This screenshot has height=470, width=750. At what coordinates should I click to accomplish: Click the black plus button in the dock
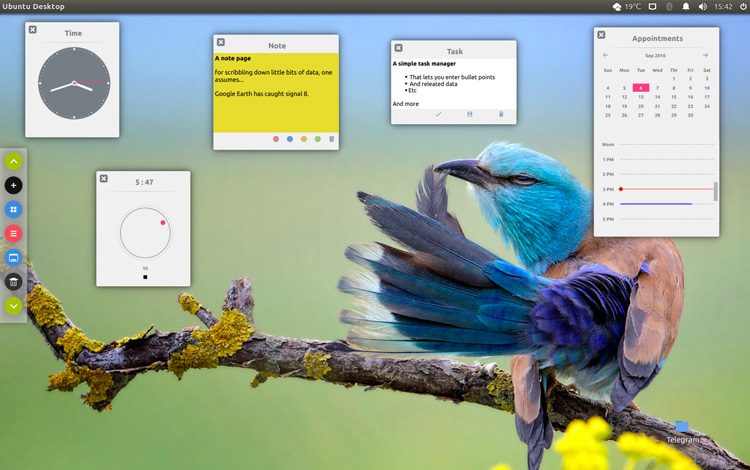[13, 186]
